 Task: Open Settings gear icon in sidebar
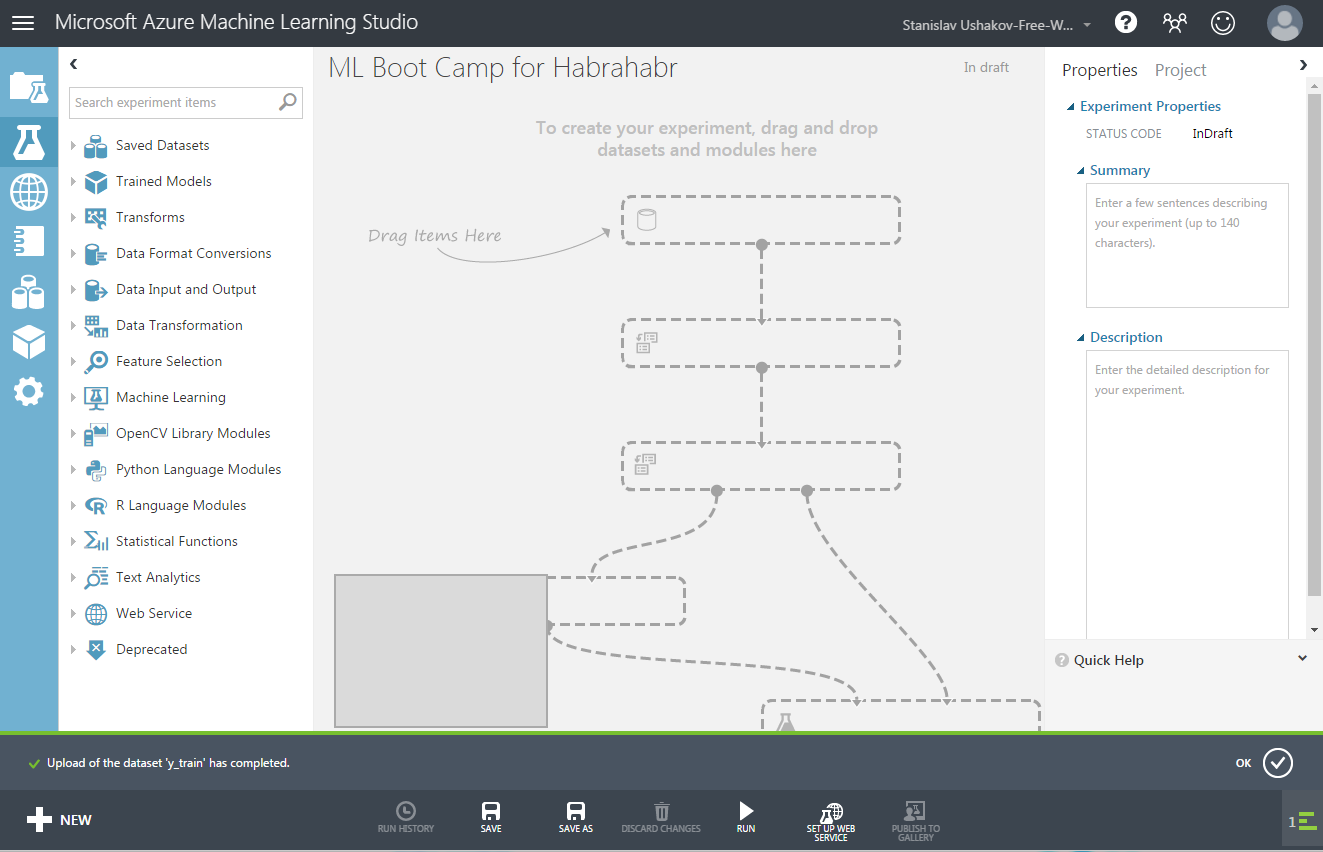click(x=29, y=391)
